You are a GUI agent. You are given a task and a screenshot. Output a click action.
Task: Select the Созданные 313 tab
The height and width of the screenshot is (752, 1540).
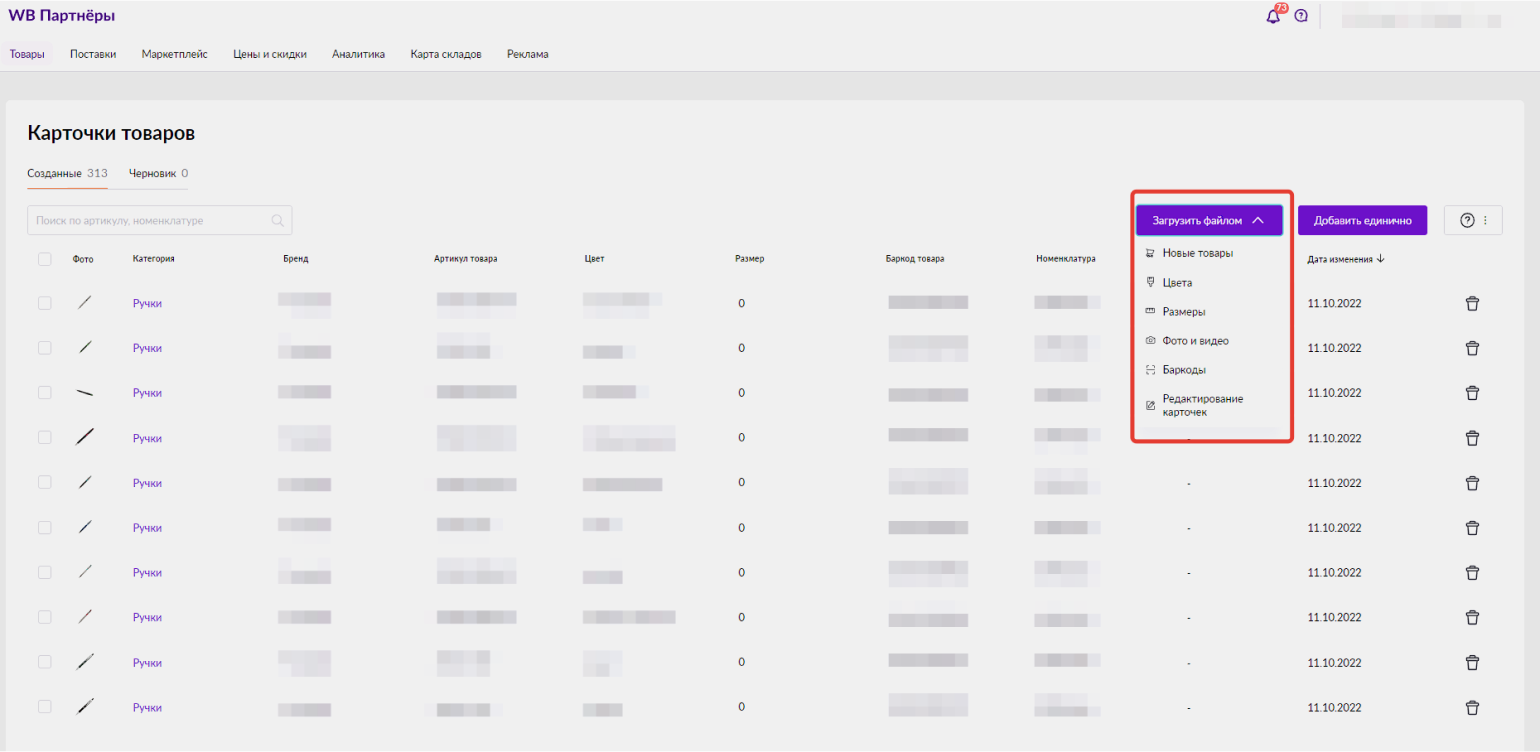tap(67, 173)
